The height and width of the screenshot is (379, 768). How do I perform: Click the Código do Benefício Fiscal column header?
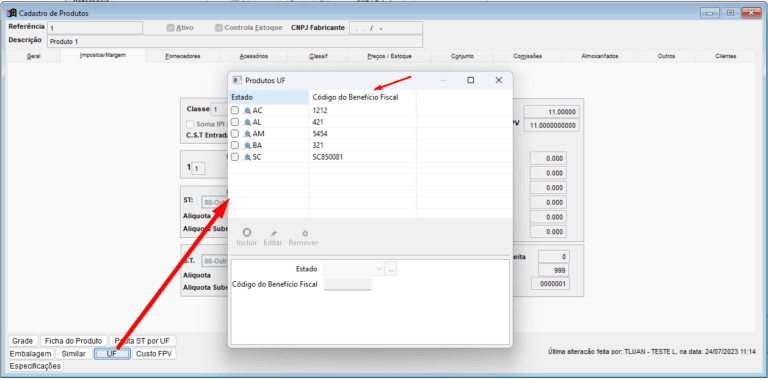pyautogui.click(x=362, y=97)
